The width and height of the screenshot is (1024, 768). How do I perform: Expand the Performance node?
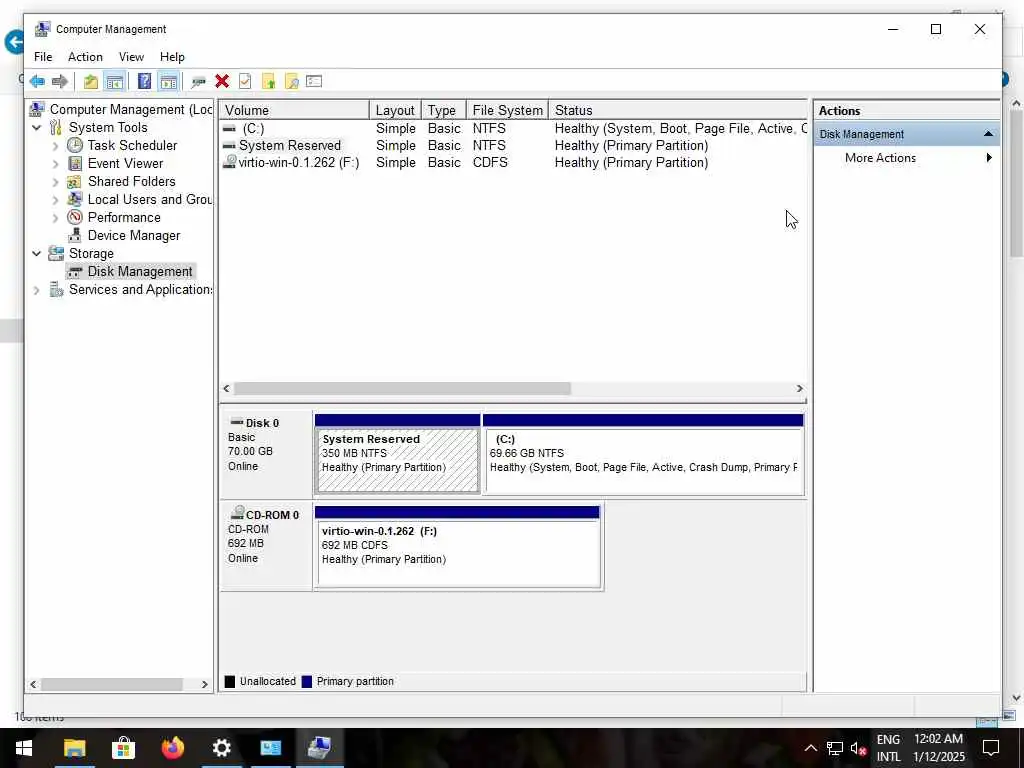56,217
